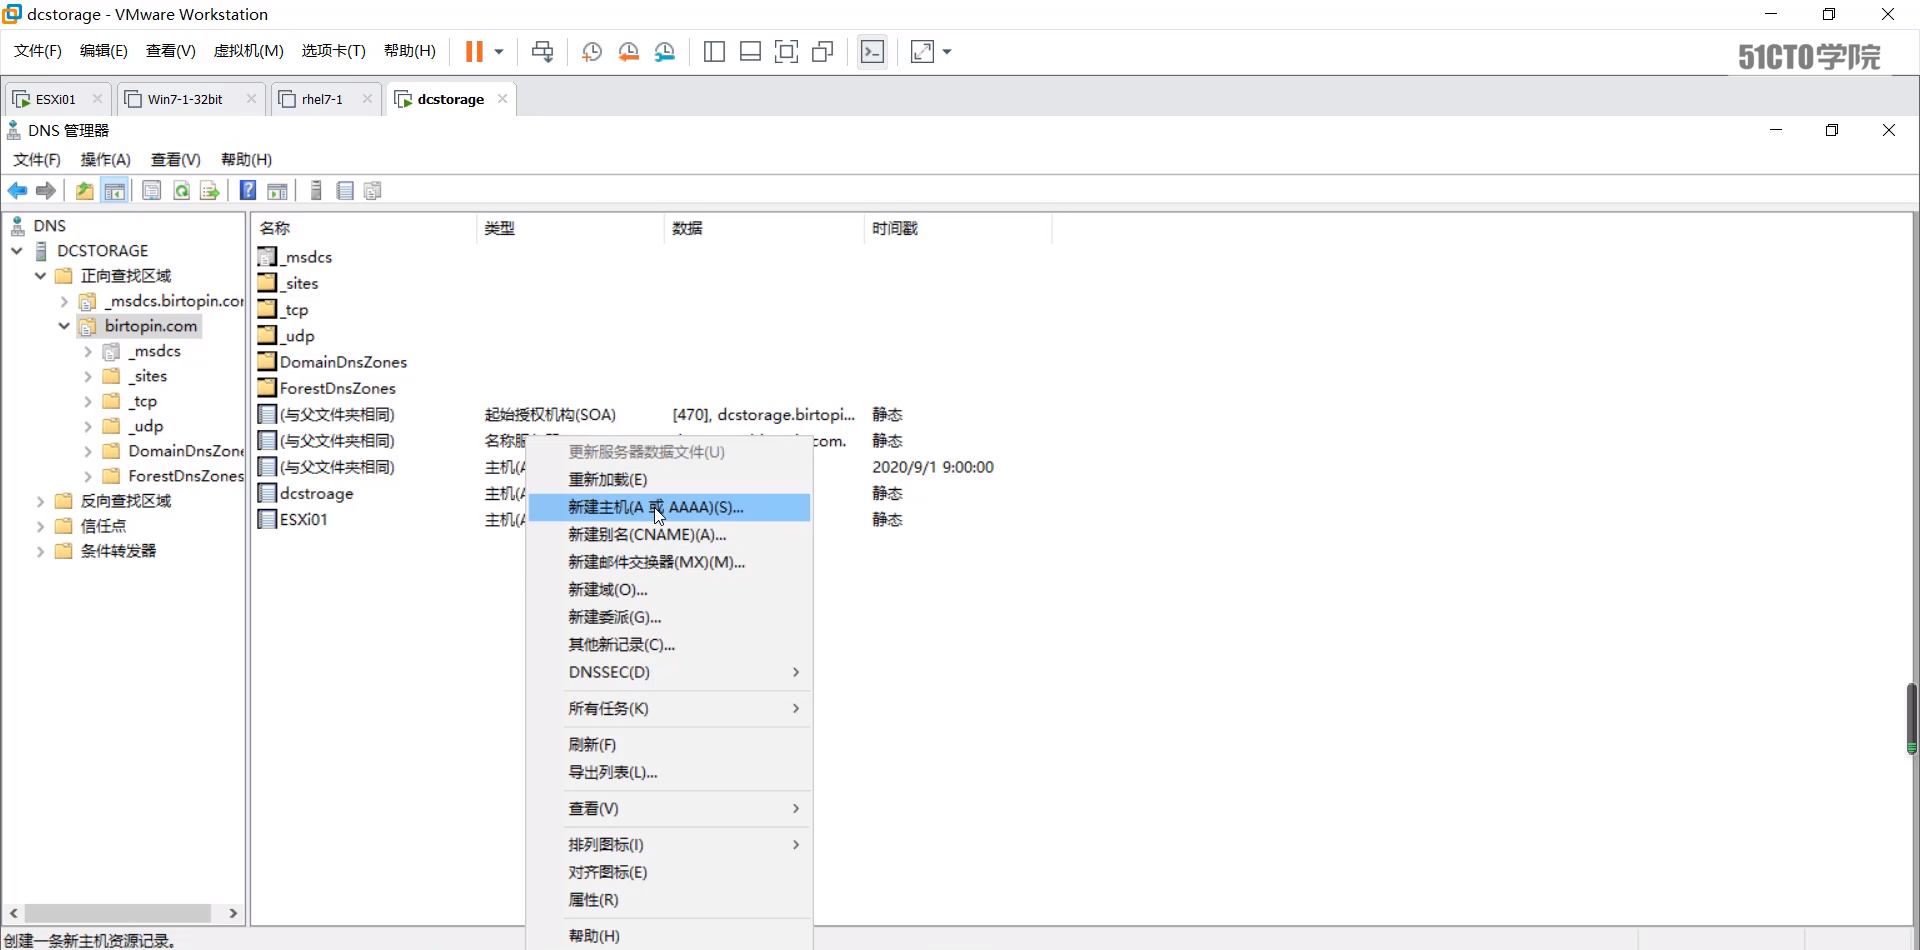Viewport: 1920px width, 950px height.
Task: Expand the _sites folder in the tree
Action: (88, 376)
